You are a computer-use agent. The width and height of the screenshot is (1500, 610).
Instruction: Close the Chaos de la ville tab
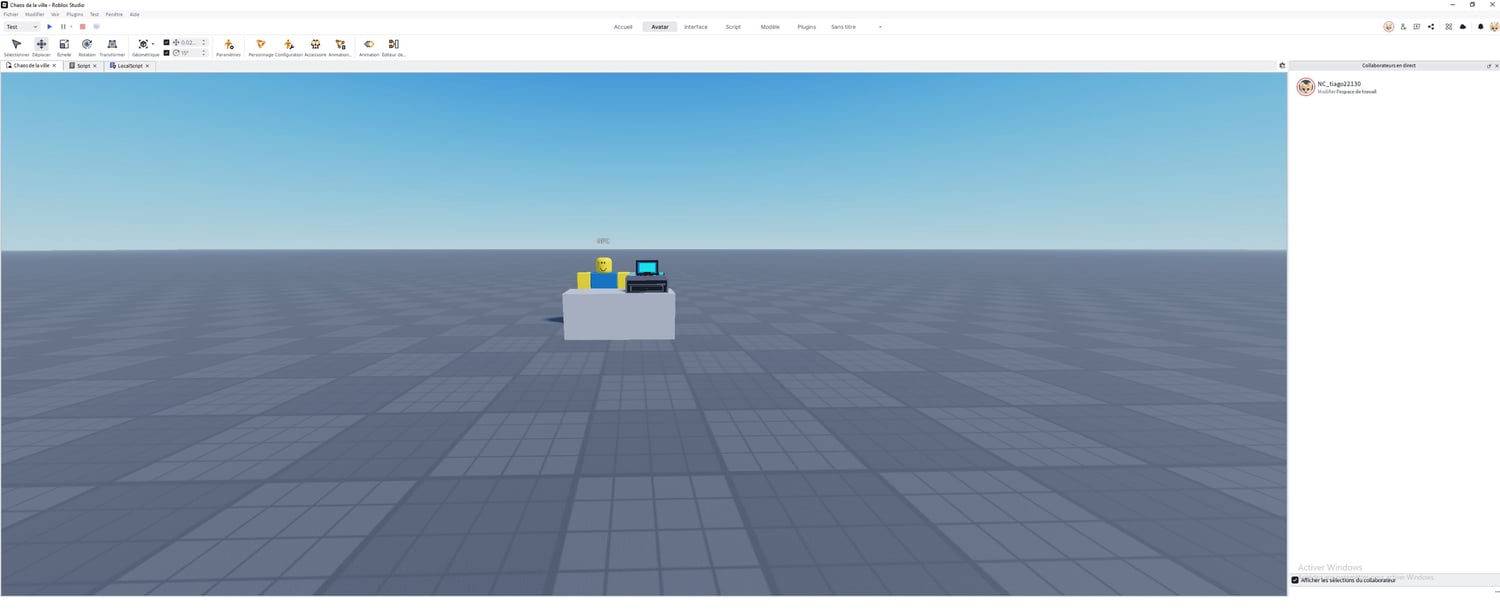pyautogui.click(x=55, y=65)
